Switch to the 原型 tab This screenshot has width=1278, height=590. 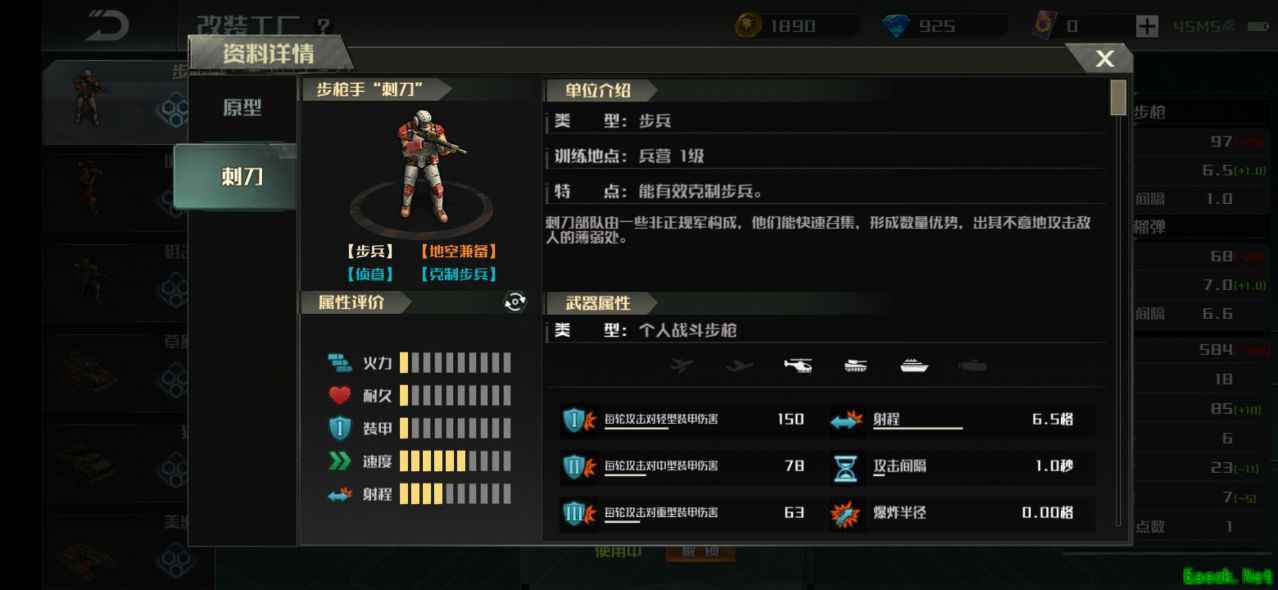coord(242,108)
